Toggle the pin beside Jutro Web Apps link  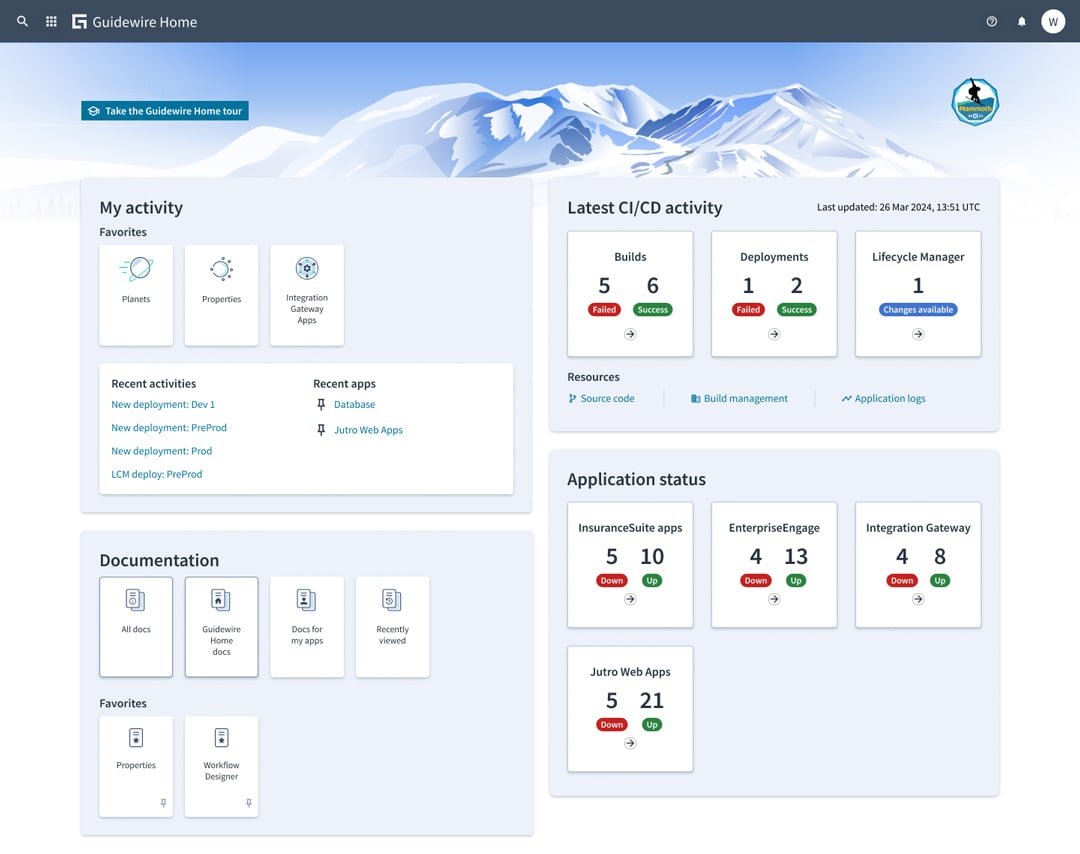point(321,430)
